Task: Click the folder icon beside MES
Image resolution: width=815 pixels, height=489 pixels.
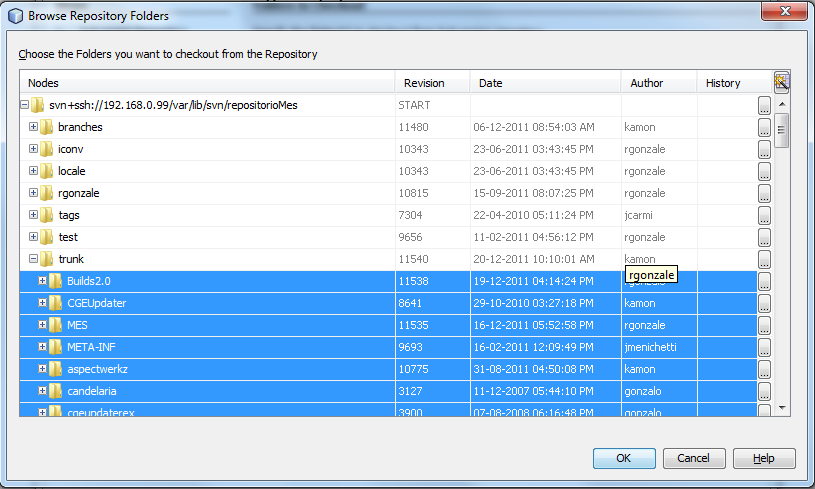Action: pos(57,325)
